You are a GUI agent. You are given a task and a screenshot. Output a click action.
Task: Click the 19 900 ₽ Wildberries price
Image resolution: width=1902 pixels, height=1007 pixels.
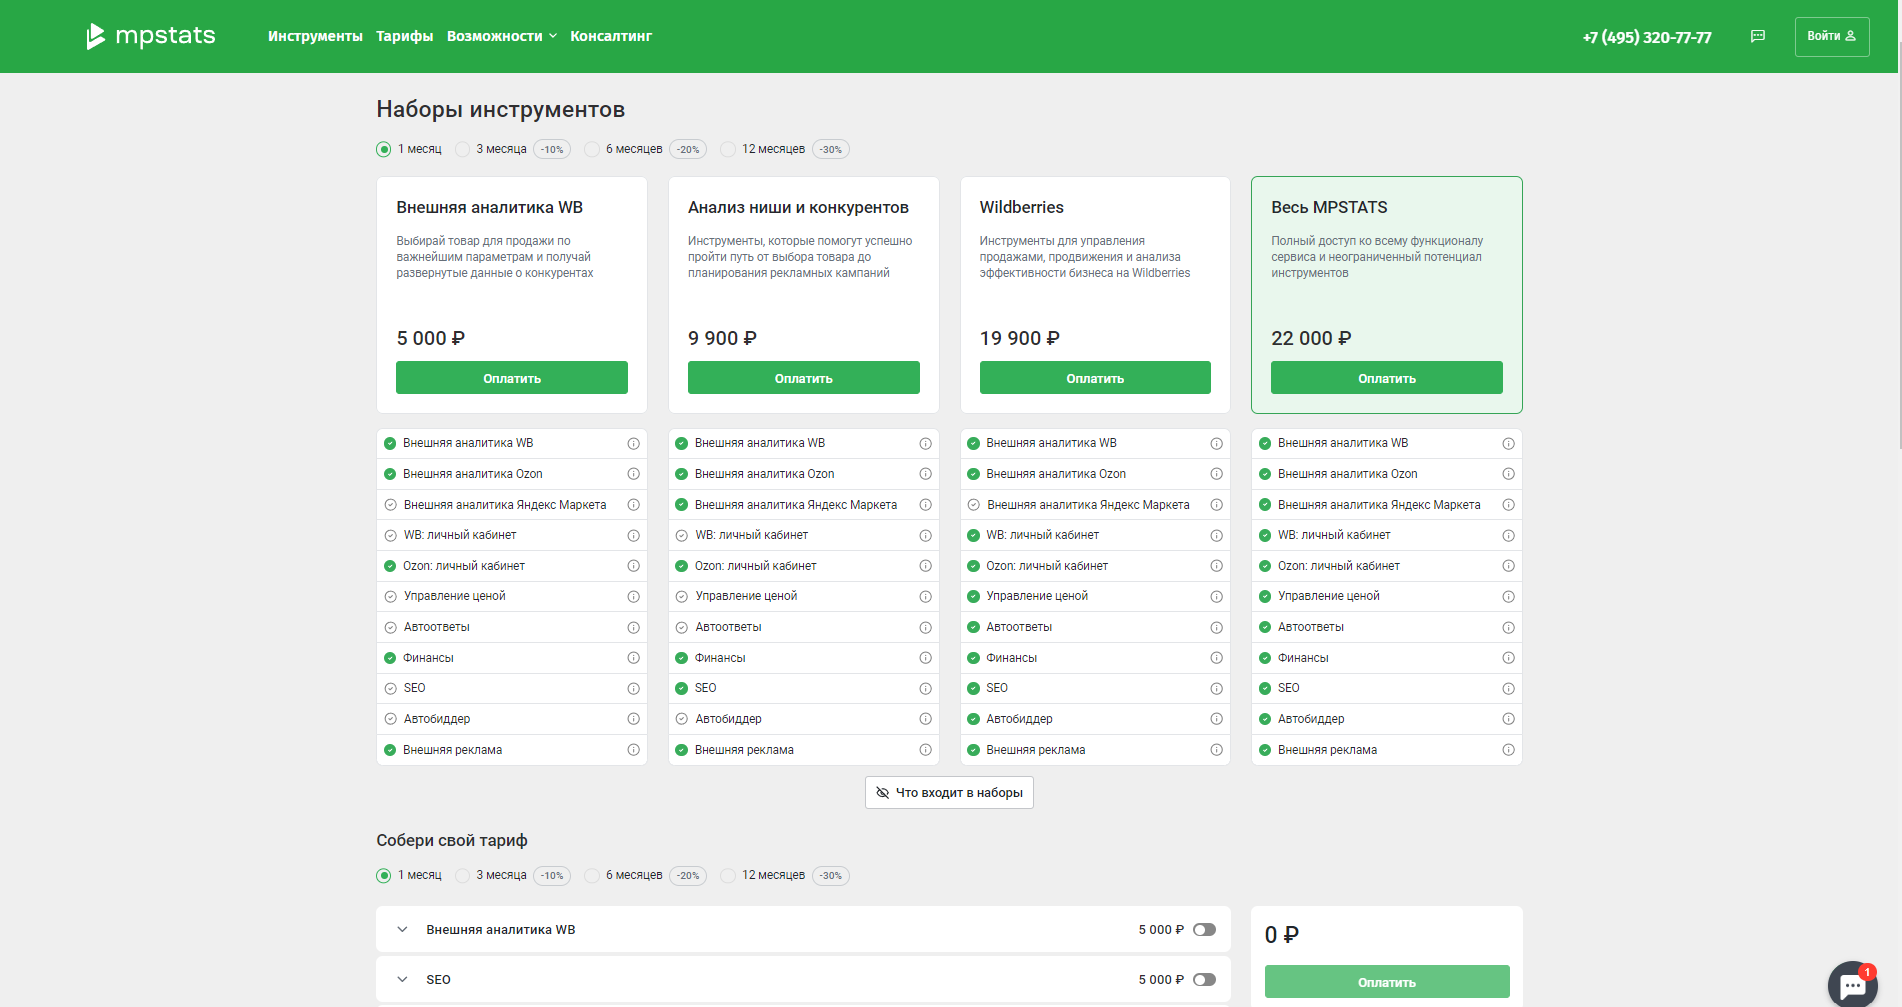(x=1019, y=339)
